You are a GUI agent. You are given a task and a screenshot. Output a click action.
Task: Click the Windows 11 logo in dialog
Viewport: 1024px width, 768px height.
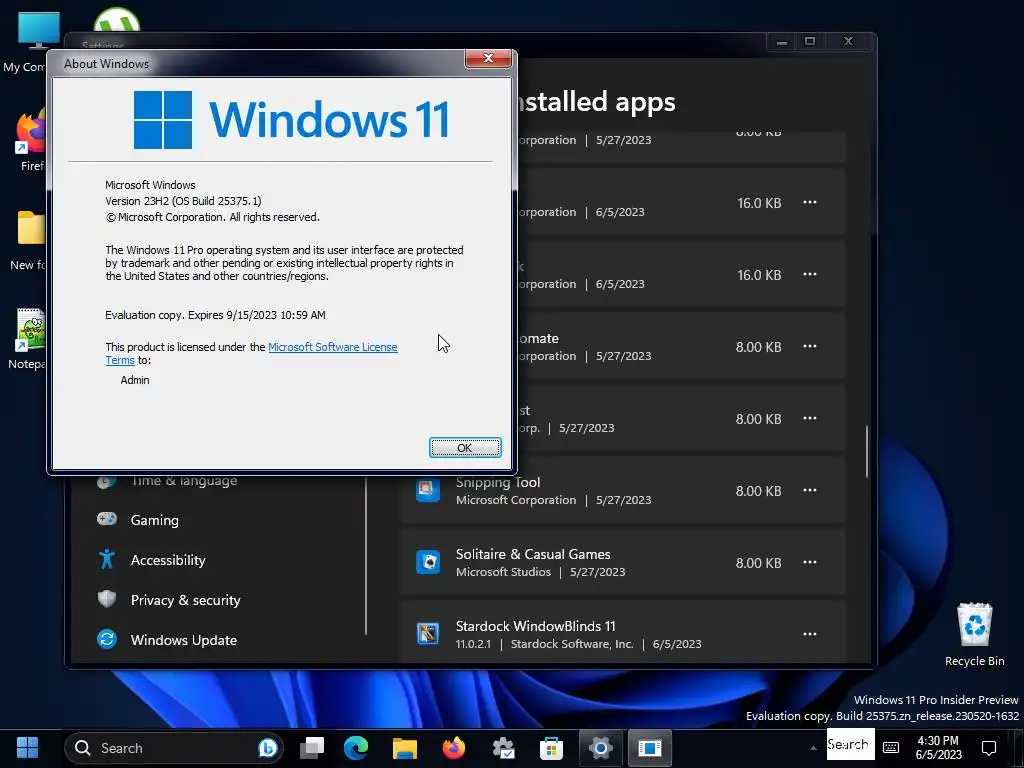pos(291,120)
